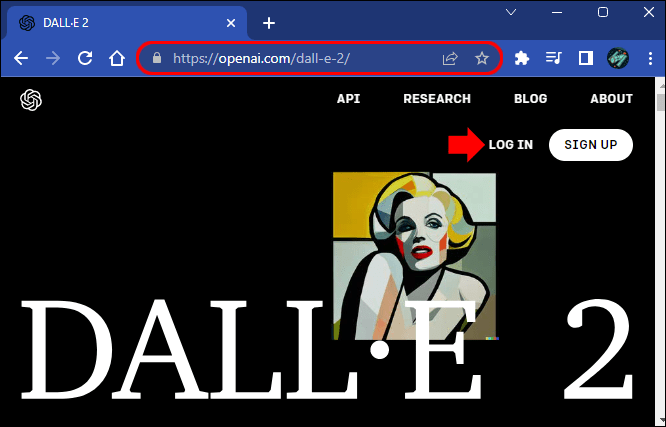The height and width of the screenshot is (427, 666).
Task: Open the BLOG menu item
Action: pyautogui.click(x=531, y=99)
